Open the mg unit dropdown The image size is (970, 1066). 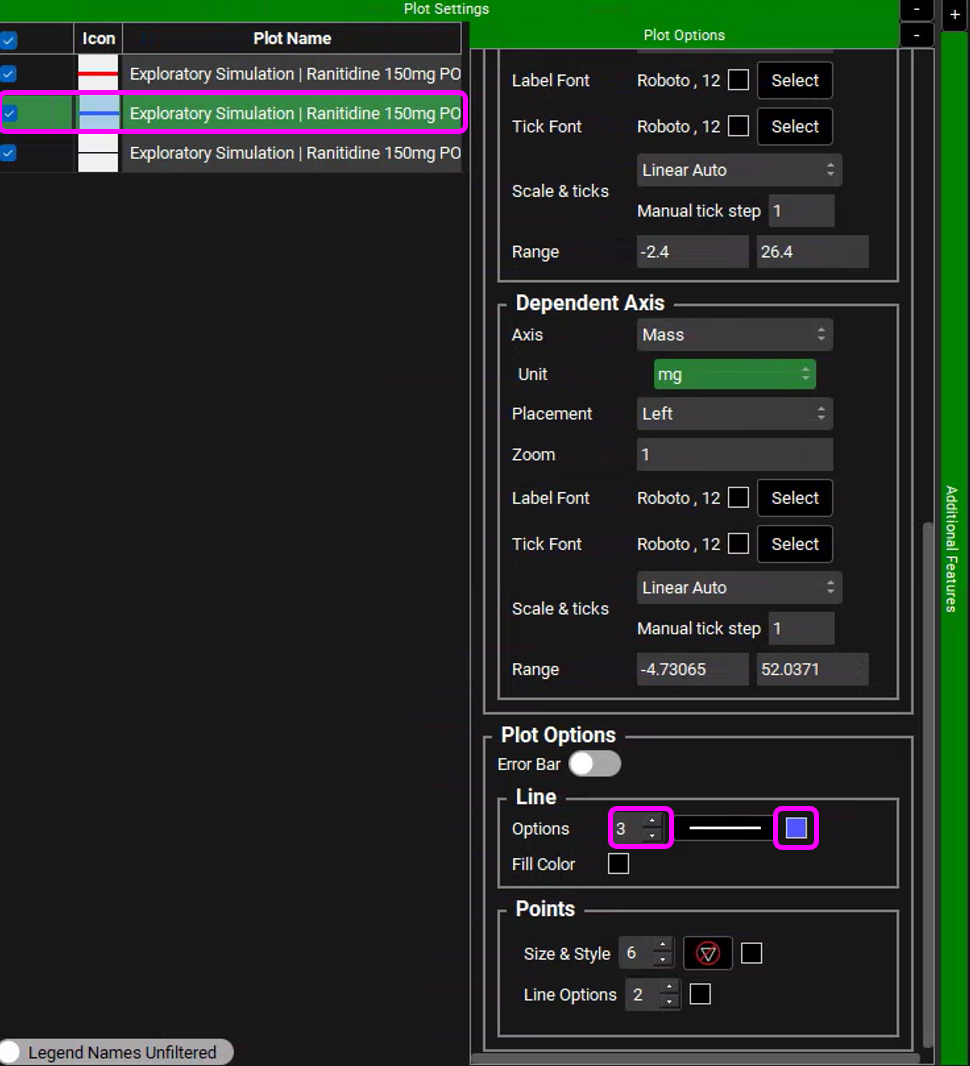[734, 374]
